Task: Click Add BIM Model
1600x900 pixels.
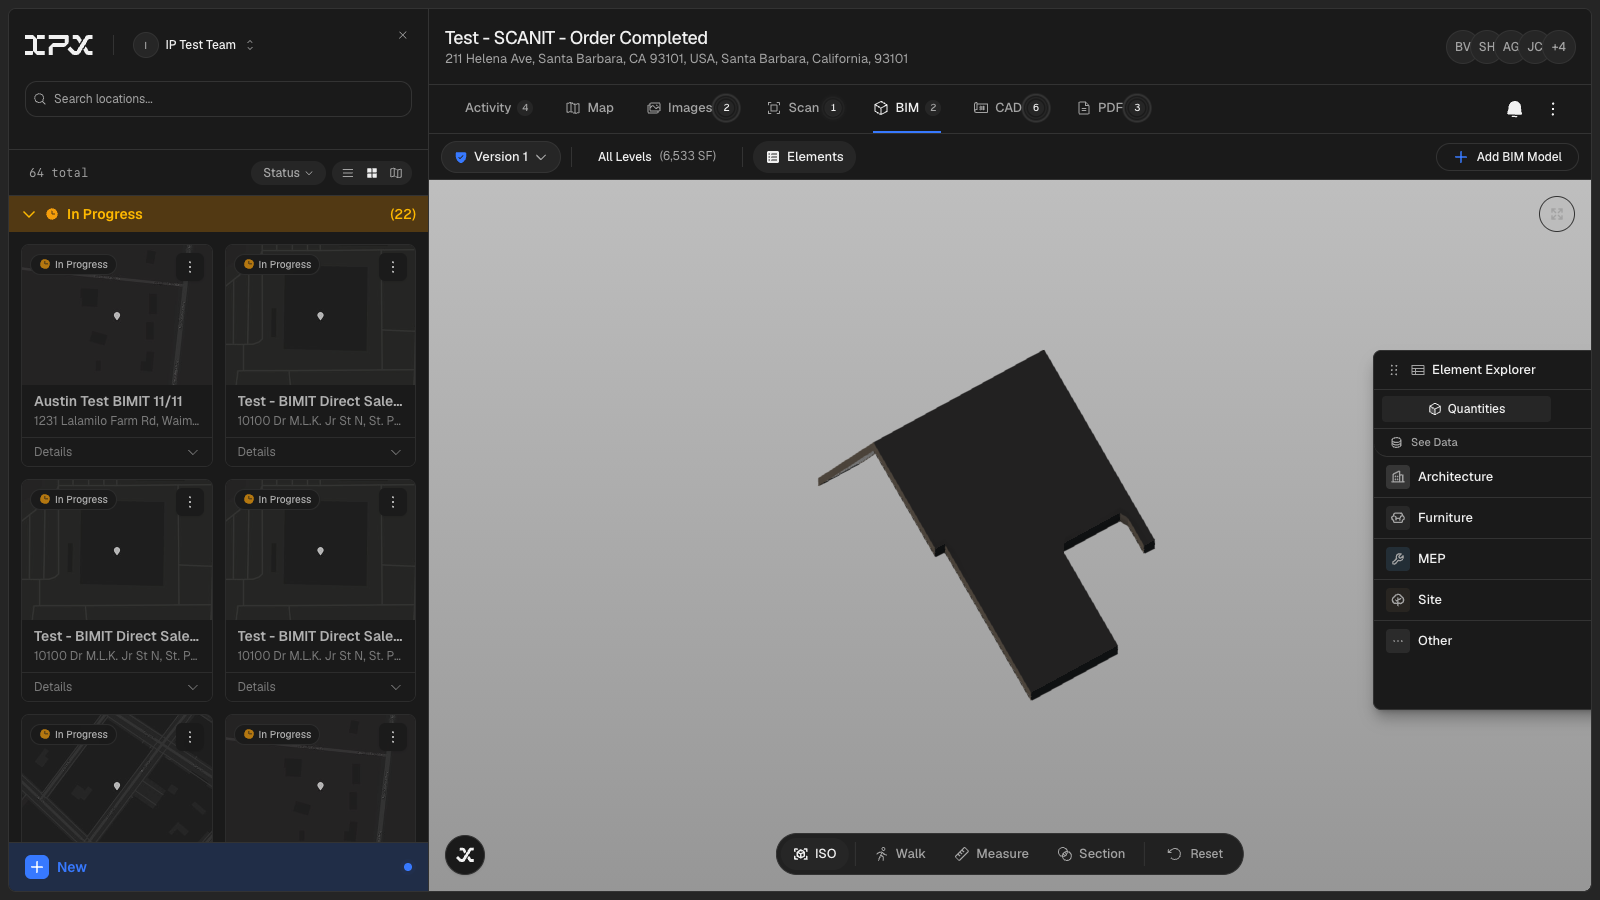Action: [x=1507, y=157]
